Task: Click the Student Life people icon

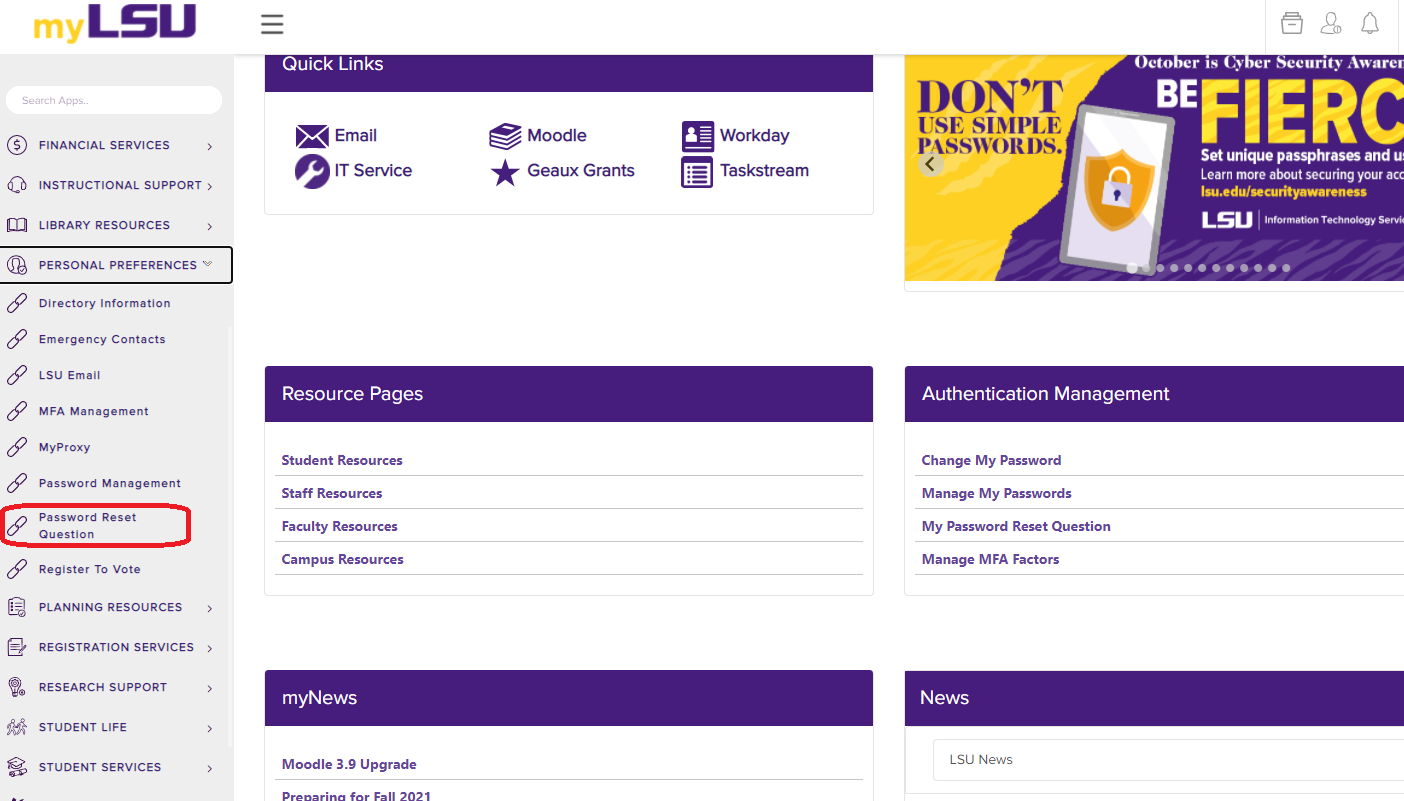Action: (17, 727)
